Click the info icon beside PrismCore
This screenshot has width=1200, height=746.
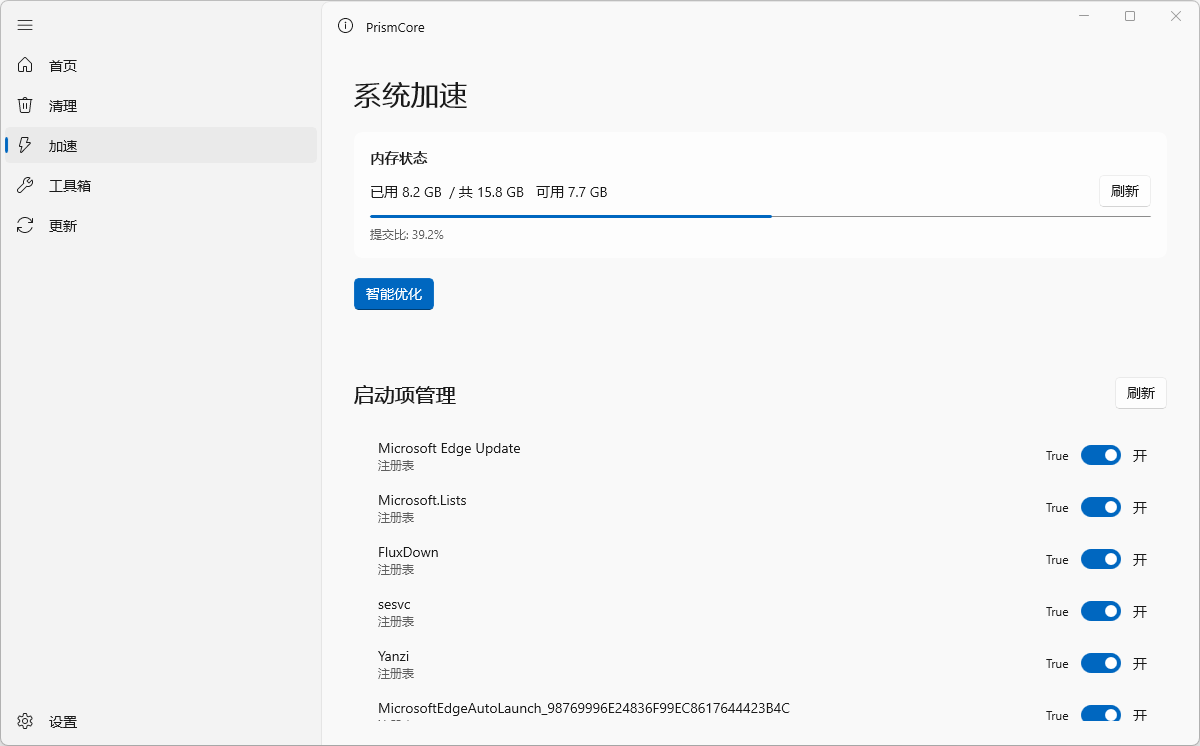click(346, 26)
